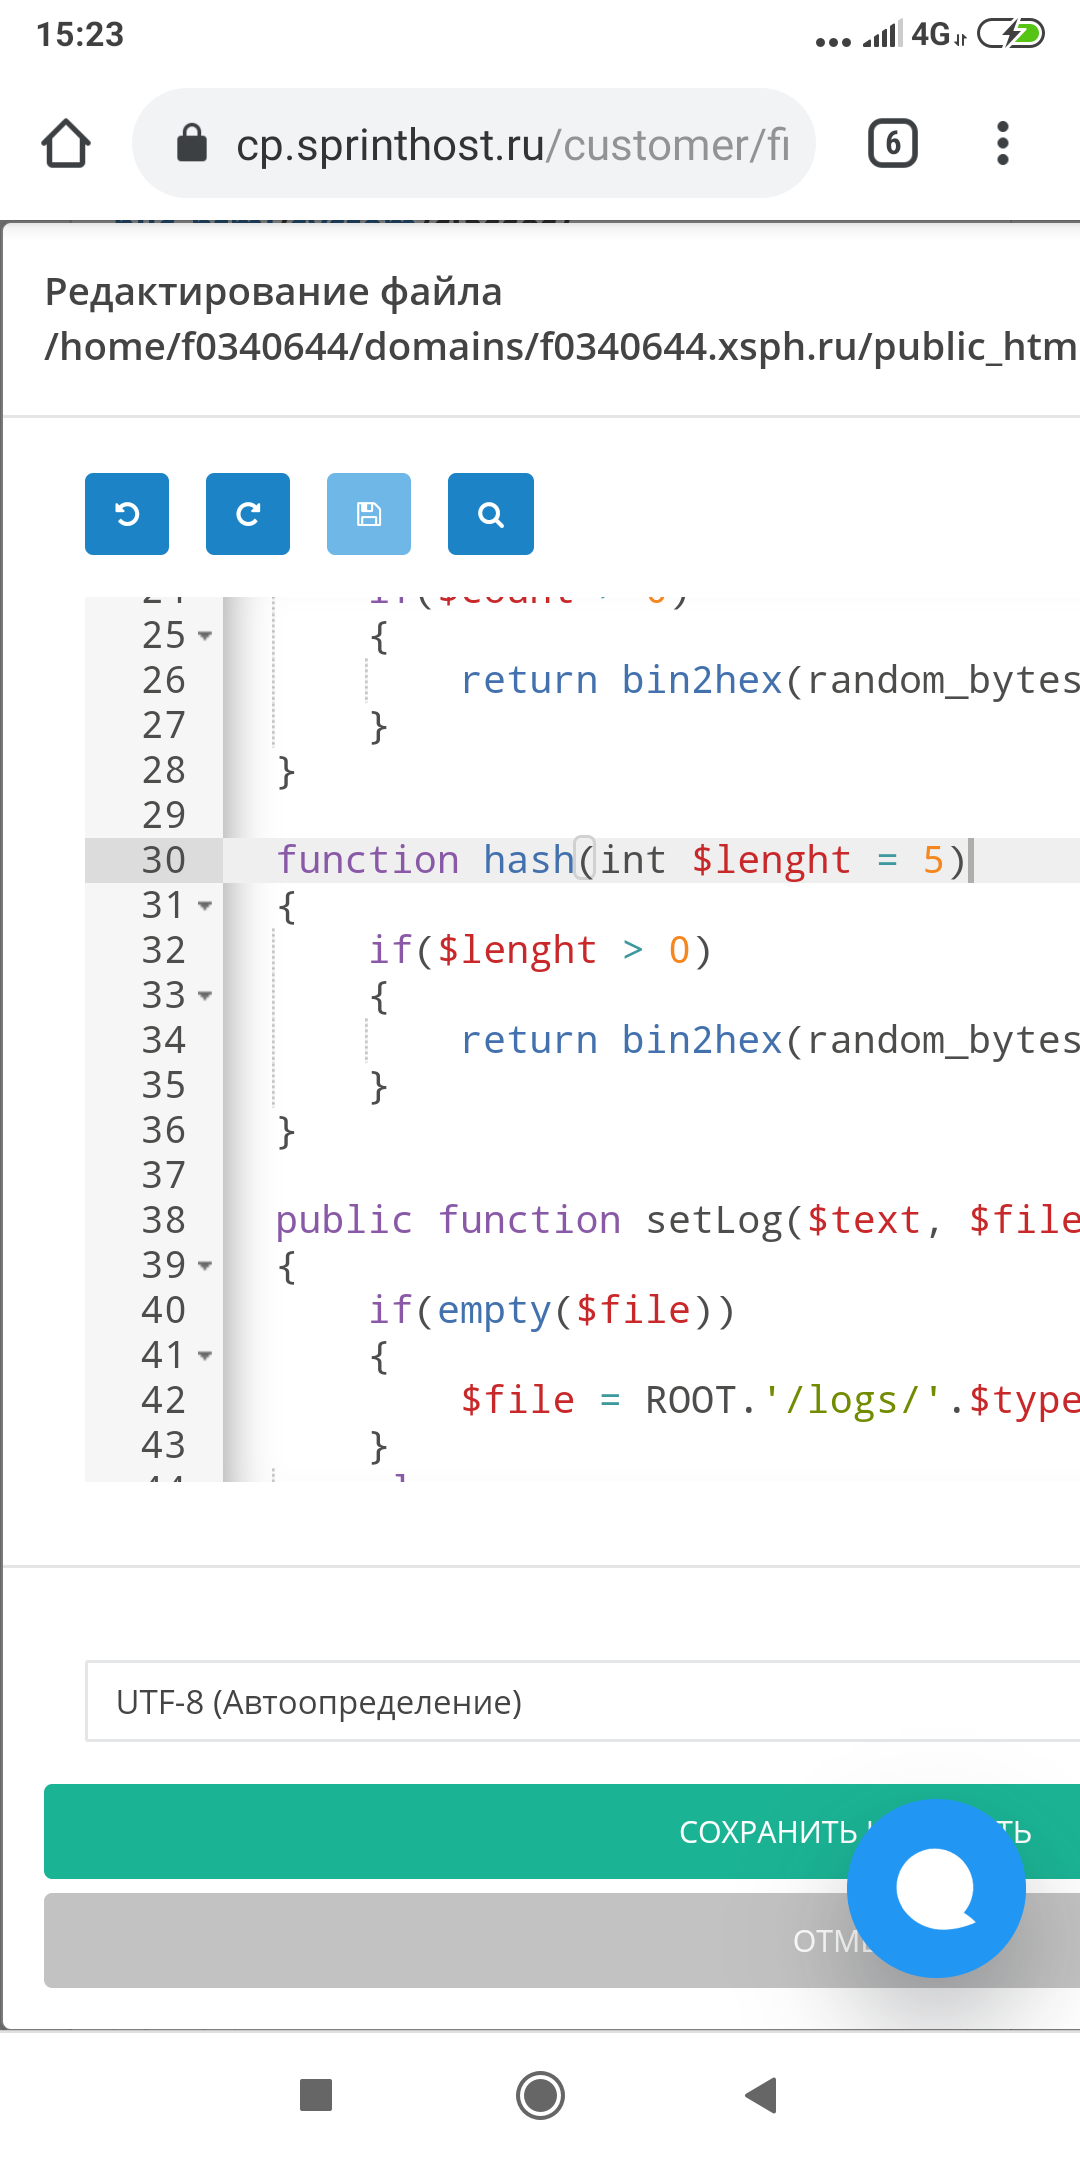Tap the Android recent apps square
Image resolution: width=1080 pixels, height=2160 pixels.
[x=316, y=2094]
